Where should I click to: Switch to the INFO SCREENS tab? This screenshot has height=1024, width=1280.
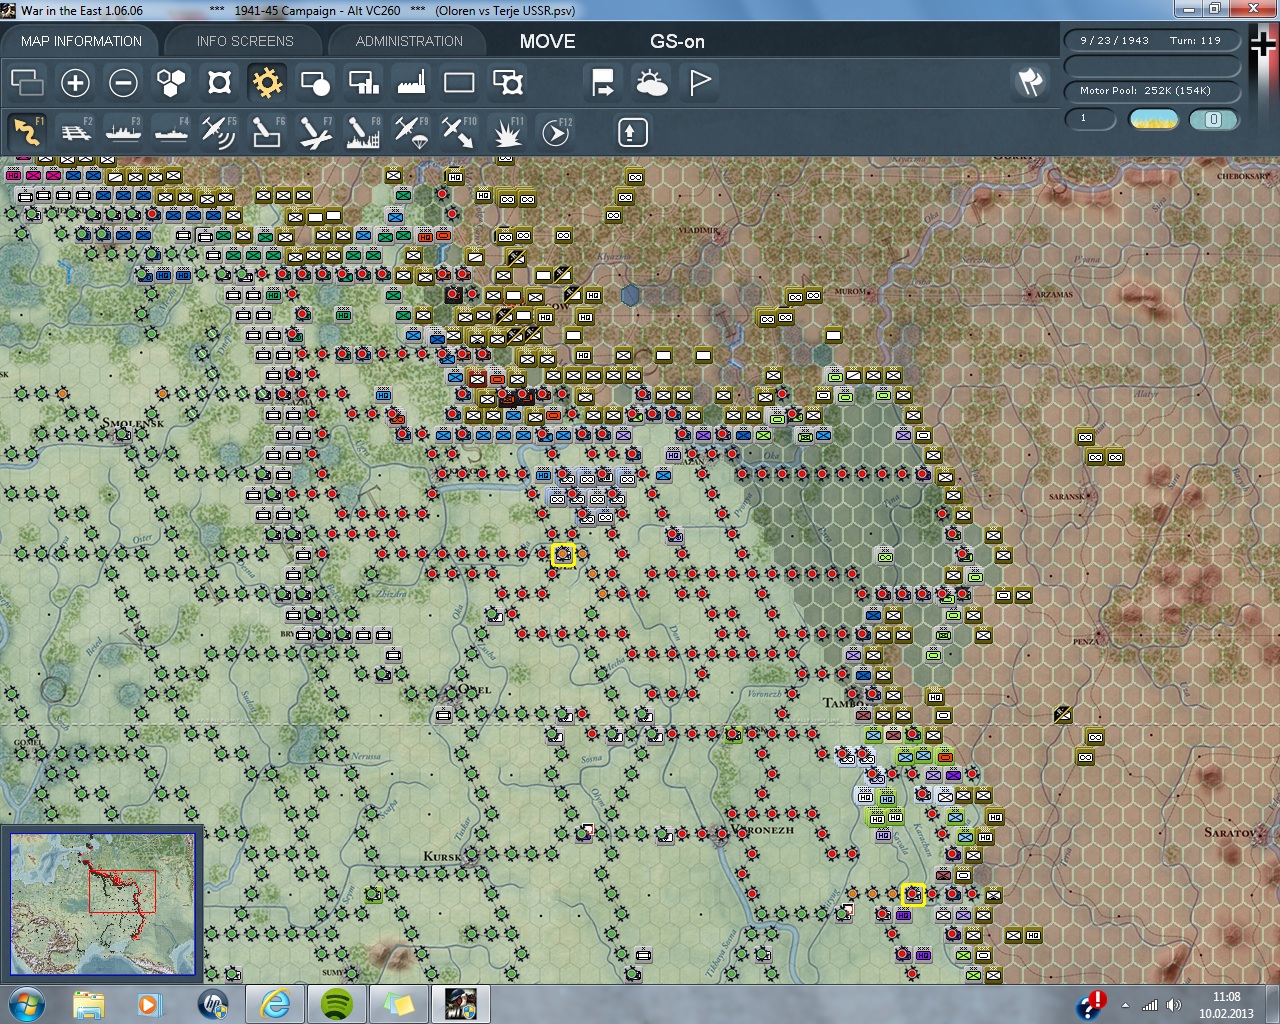[245, 41]
